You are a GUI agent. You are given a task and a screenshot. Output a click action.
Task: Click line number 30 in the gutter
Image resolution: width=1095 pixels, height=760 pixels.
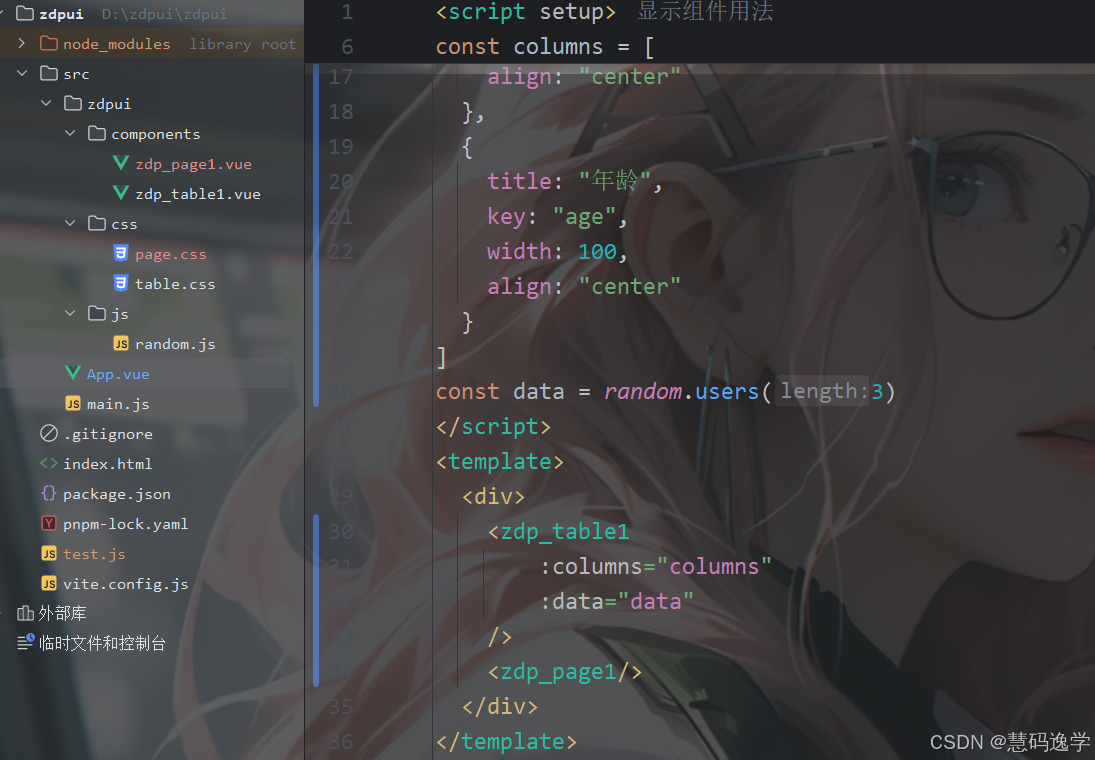click(x=341, y=532)
